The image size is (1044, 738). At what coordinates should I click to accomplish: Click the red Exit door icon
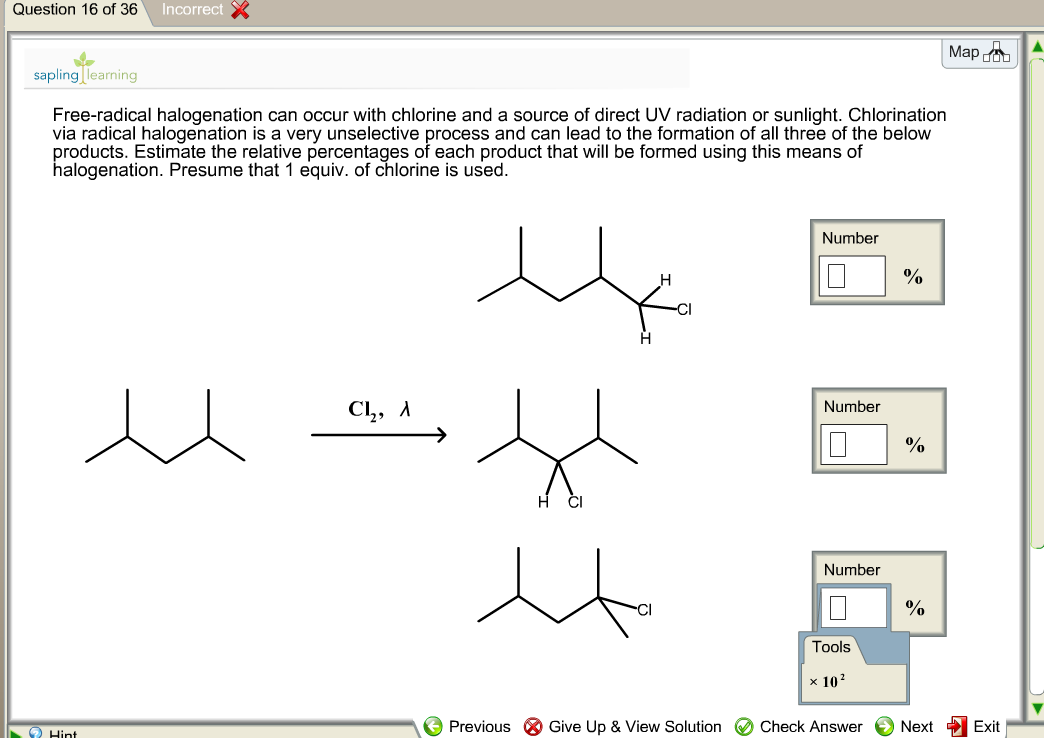pos(957,726)
